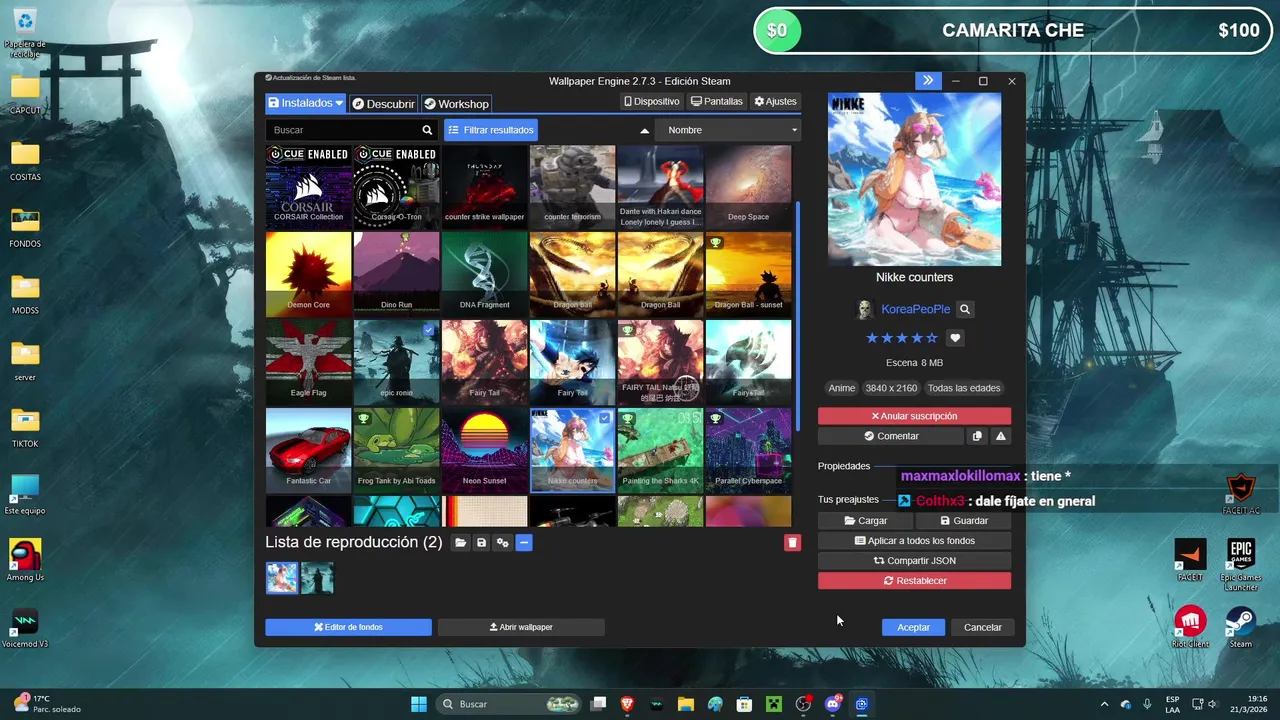Open Riot Client desktop shortcut
Image resolution: width=1280 pixels, height=720 pixels.
pyautogui.click(x=1190, y=626)
